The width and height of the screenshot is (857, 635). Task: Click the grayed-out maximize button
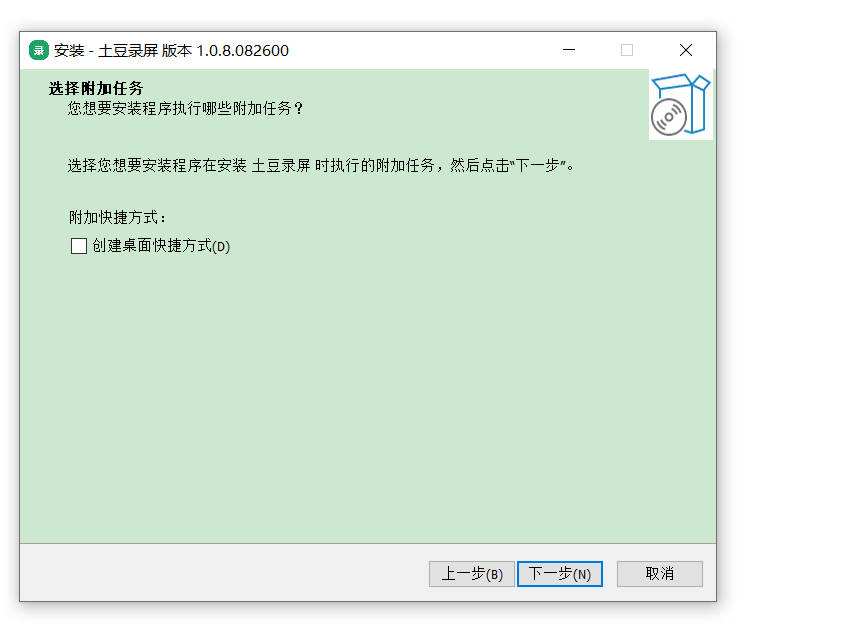pos(627,50)
